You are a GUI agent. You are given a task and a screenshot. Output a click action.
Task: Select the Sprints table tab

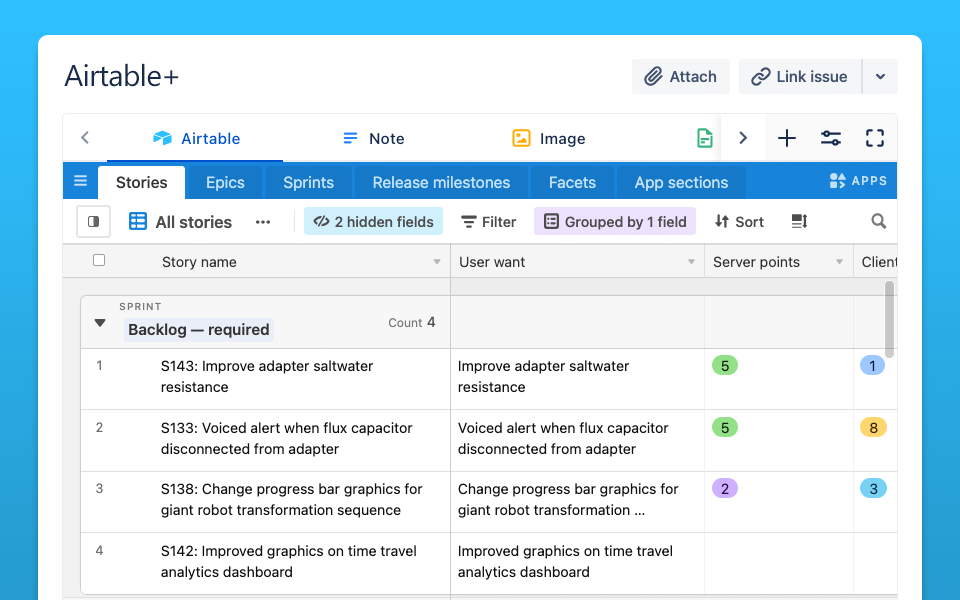pos(309,182)
